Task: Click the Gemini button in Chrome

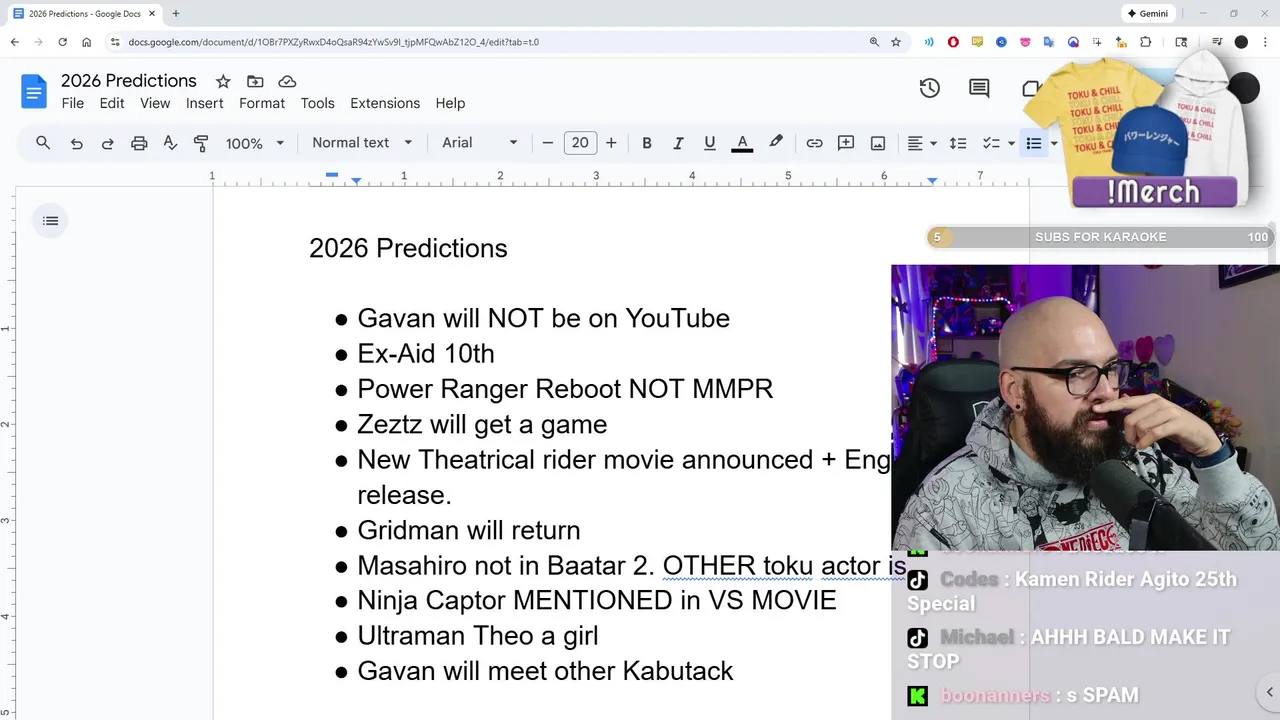Action: pyautogui.click(x=1147, y=14)
